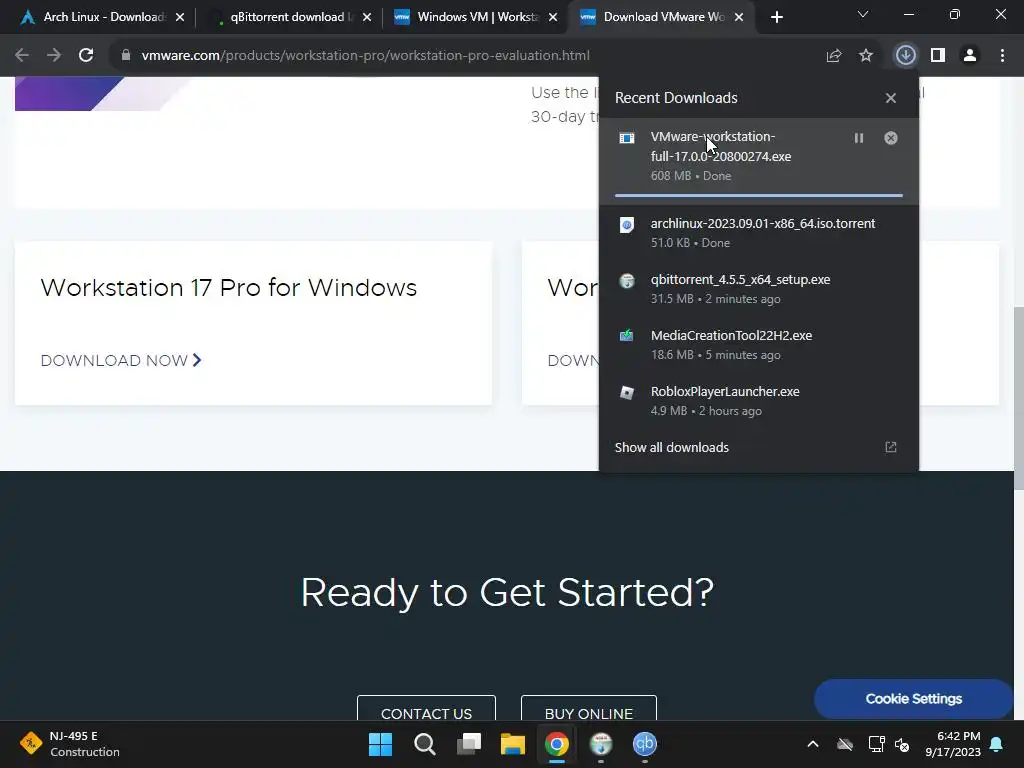The width and height of the screenshot is (1024, 768).
Task: Open the Chrome three-dot menu
Action: 1002,55
